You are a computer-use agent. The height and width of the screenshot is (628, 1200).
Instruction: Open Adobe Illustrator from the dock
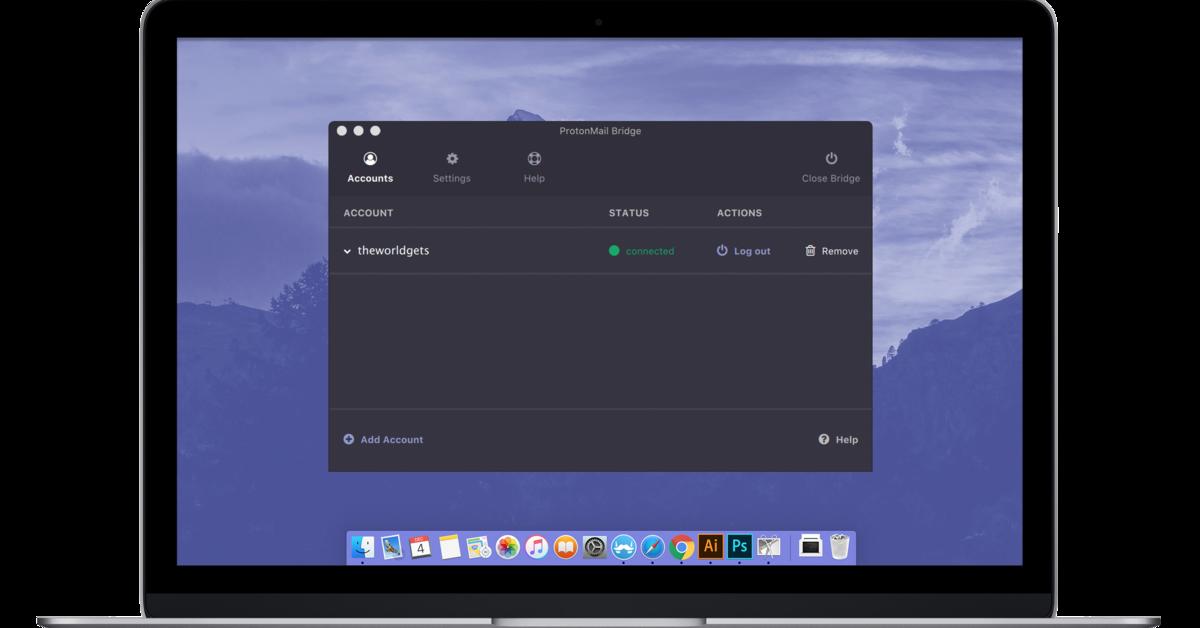pos(711,547)
